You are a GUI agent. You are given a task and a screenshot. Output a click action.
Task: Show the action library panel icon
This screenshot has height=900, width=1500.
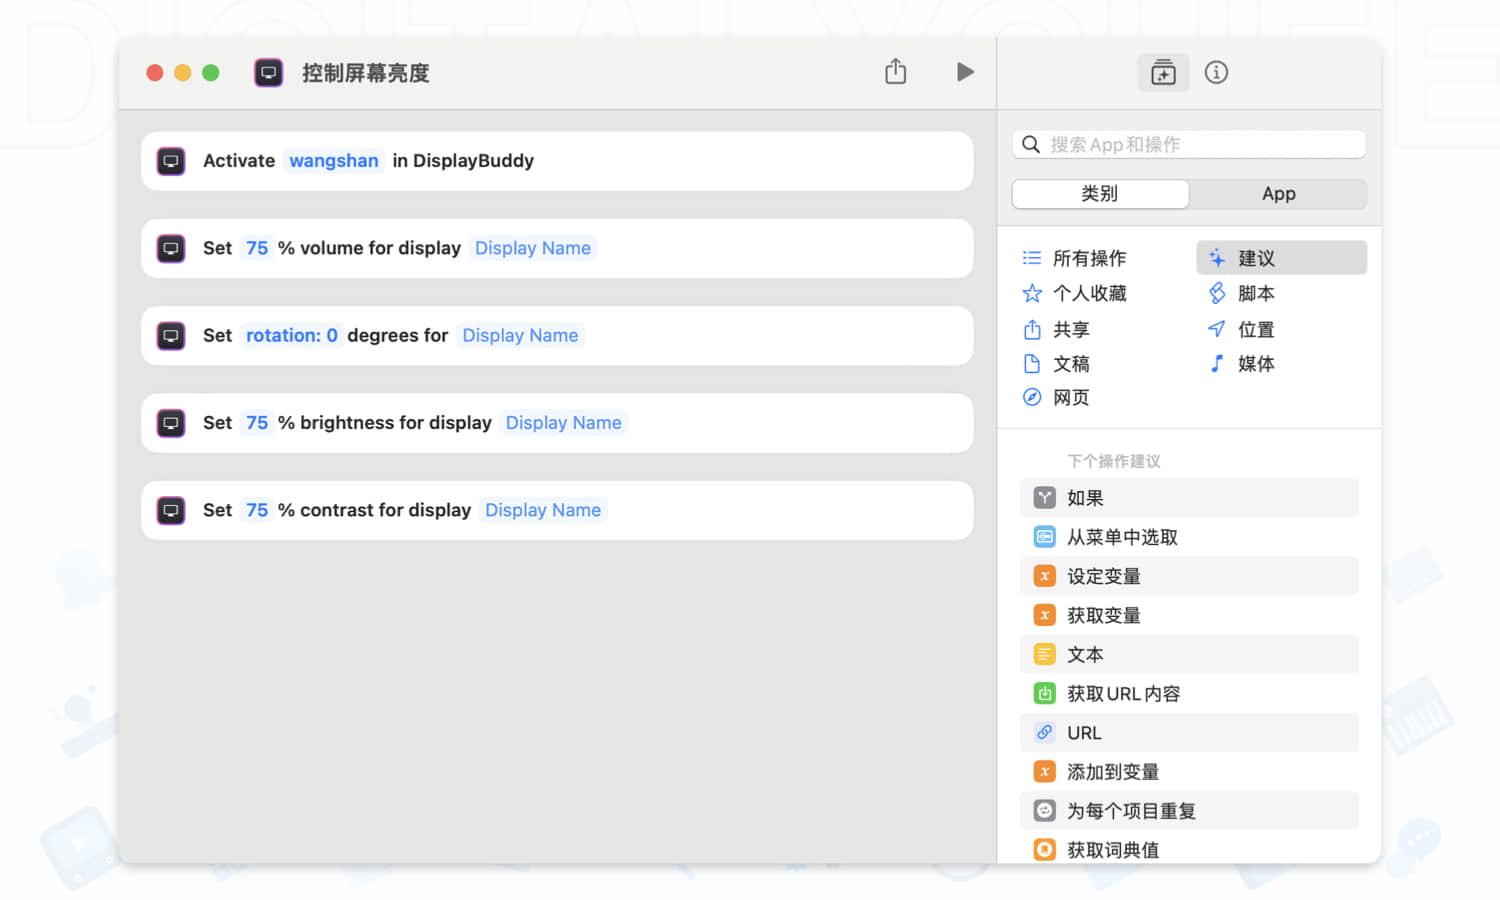[x=1163, y=72]
